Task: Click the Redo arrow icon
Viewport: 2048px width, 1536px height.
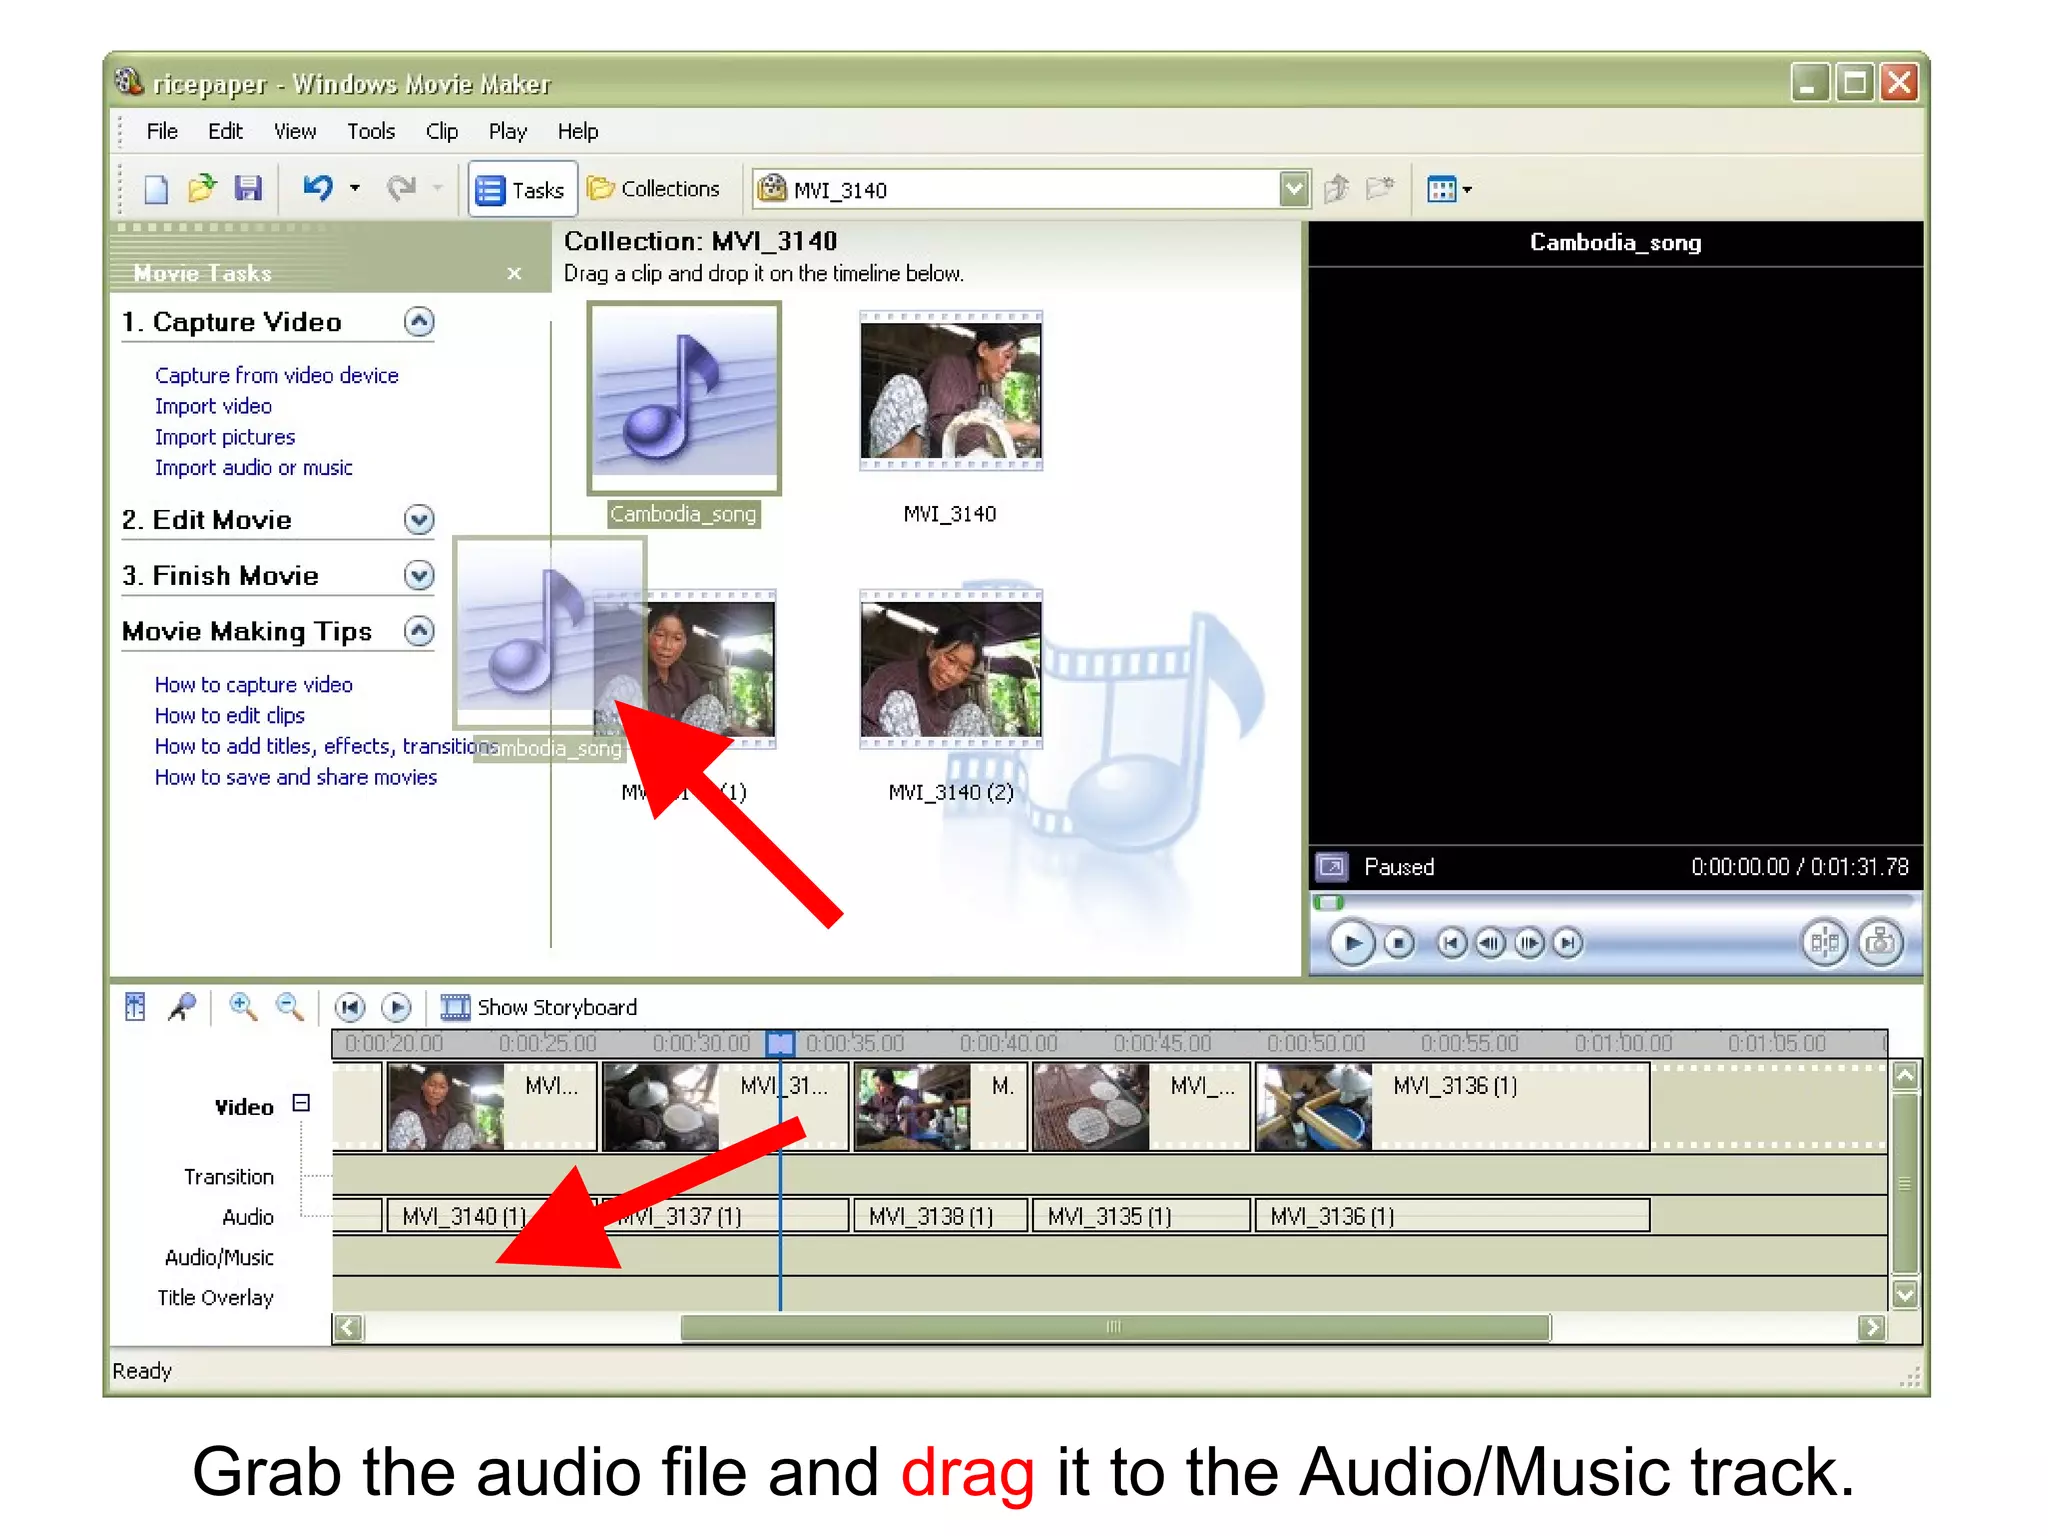Action: [401, 188]
